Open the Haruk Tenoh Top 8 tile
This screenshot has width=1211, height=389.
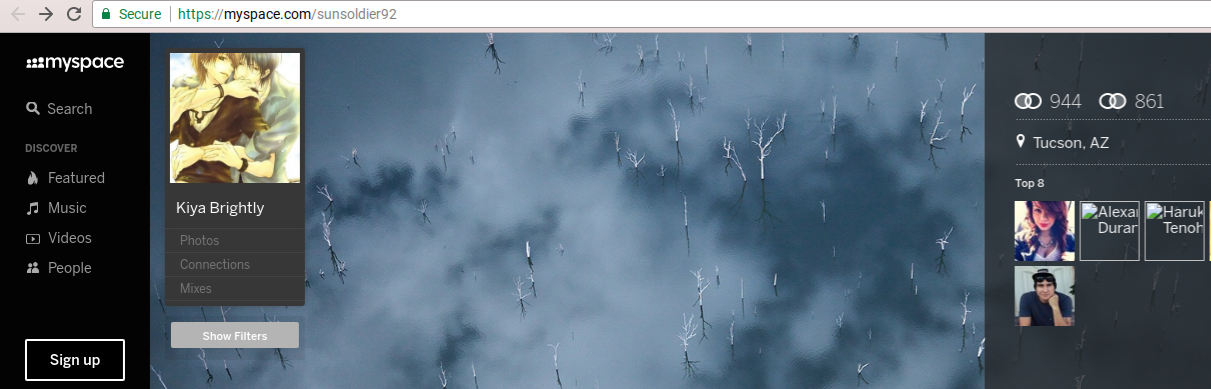(x=1174, y=231)
